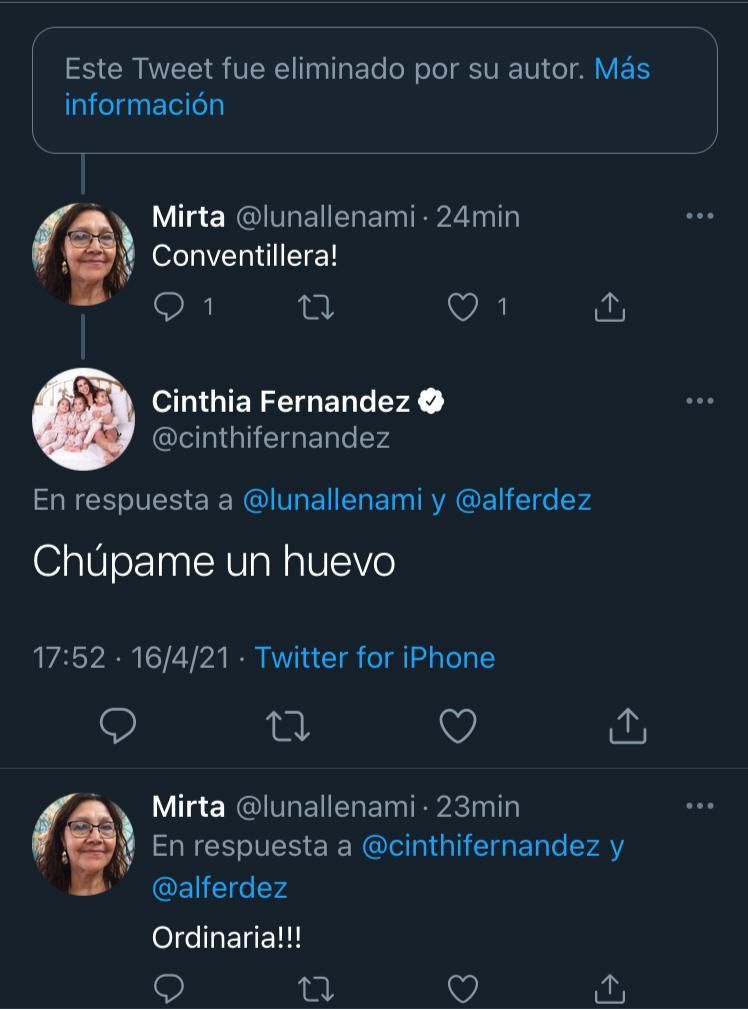Like Mirta's "Conventillera!" tweet
Screen dimensions: 748x1009
pyautogui.click(x=462, y=308)
